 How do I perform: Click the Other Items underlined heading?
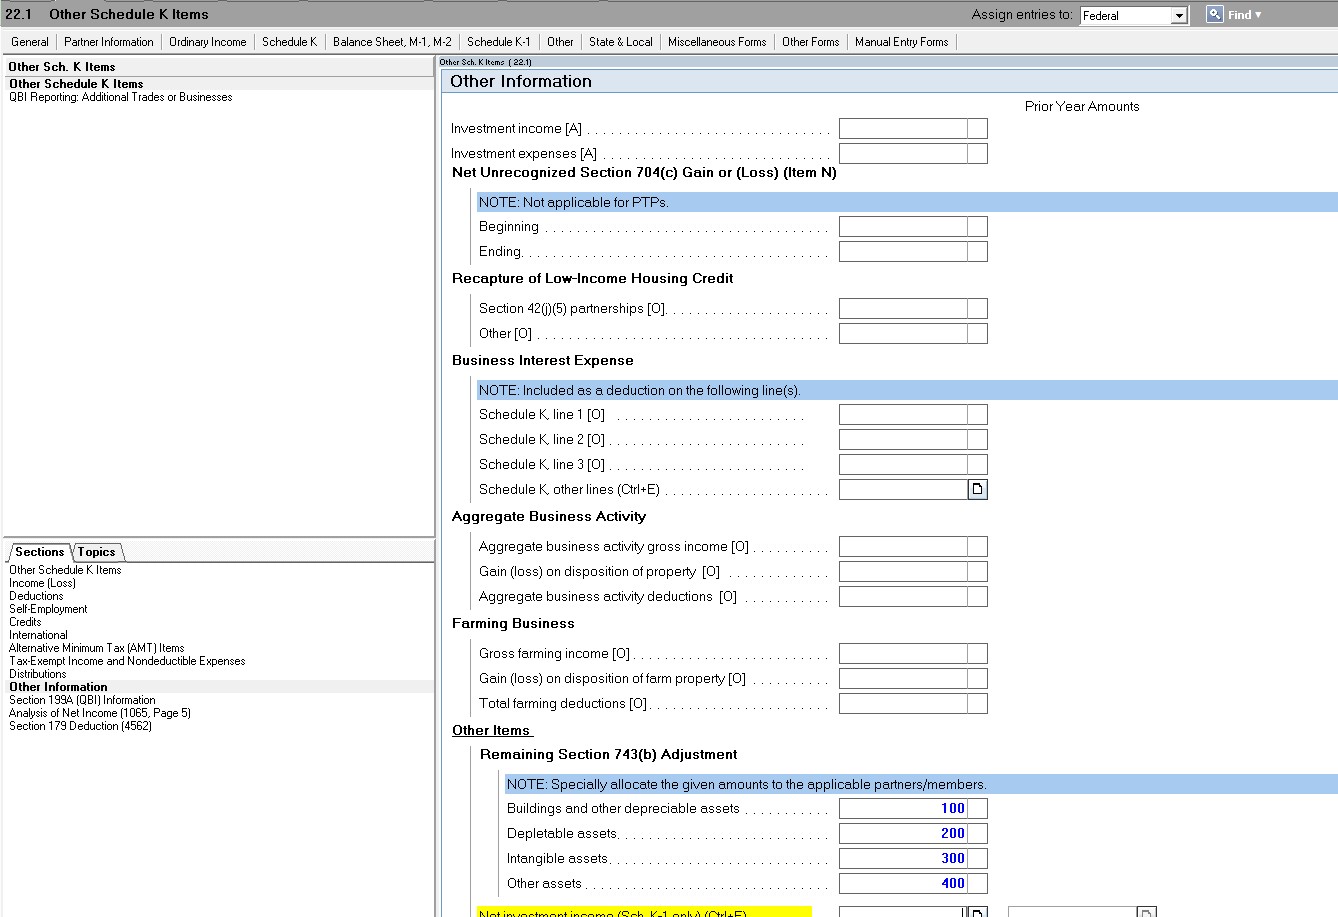(x=492, y=730)
